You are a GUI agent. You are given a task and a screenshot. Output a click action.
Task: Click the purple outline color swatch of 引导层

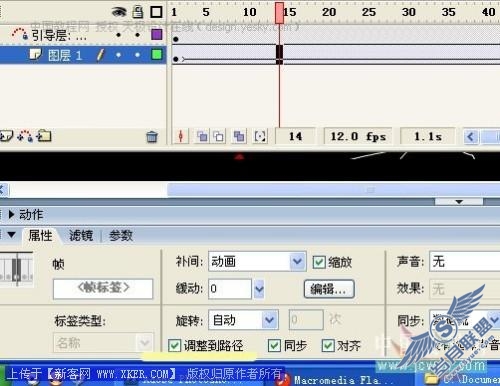tap(156, 34)
